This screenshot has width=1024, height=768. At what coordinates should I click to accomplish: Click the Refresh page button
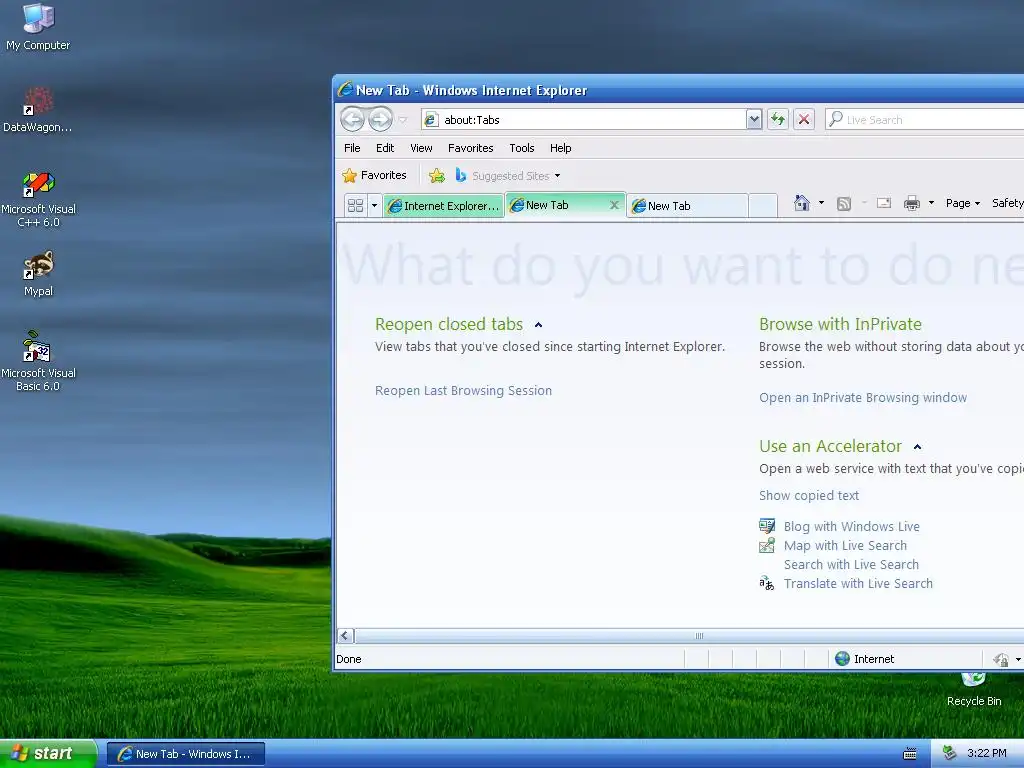(777, 120)
